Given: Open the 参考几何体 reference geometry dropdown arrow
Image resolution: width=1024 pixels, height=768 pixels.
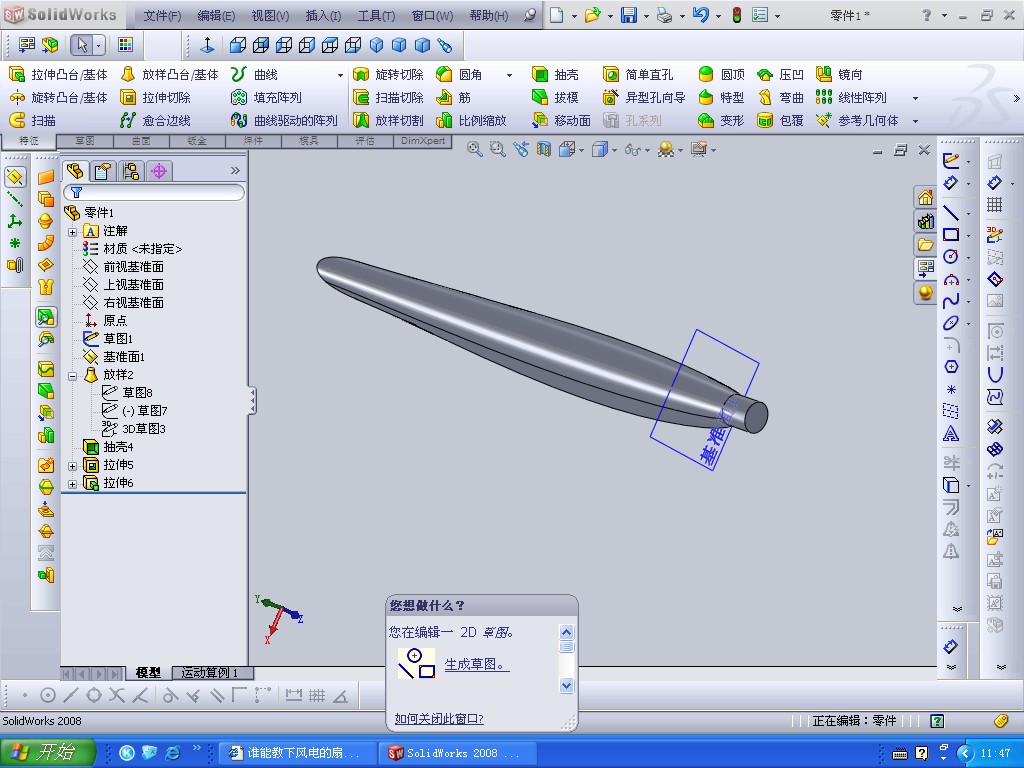Looking at the screenshot, I should click(915, 121).
